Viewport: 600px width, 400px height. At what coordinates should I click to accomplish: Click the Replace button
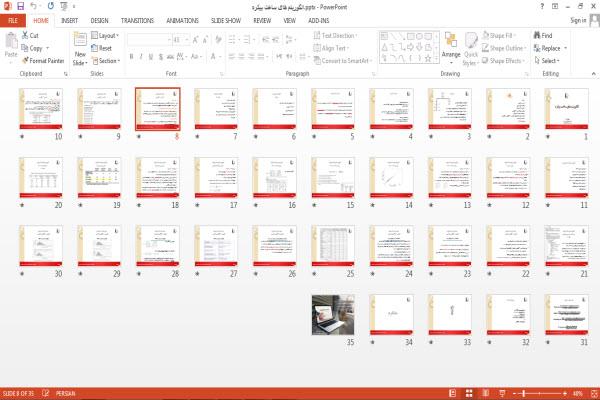pos(551,48)
